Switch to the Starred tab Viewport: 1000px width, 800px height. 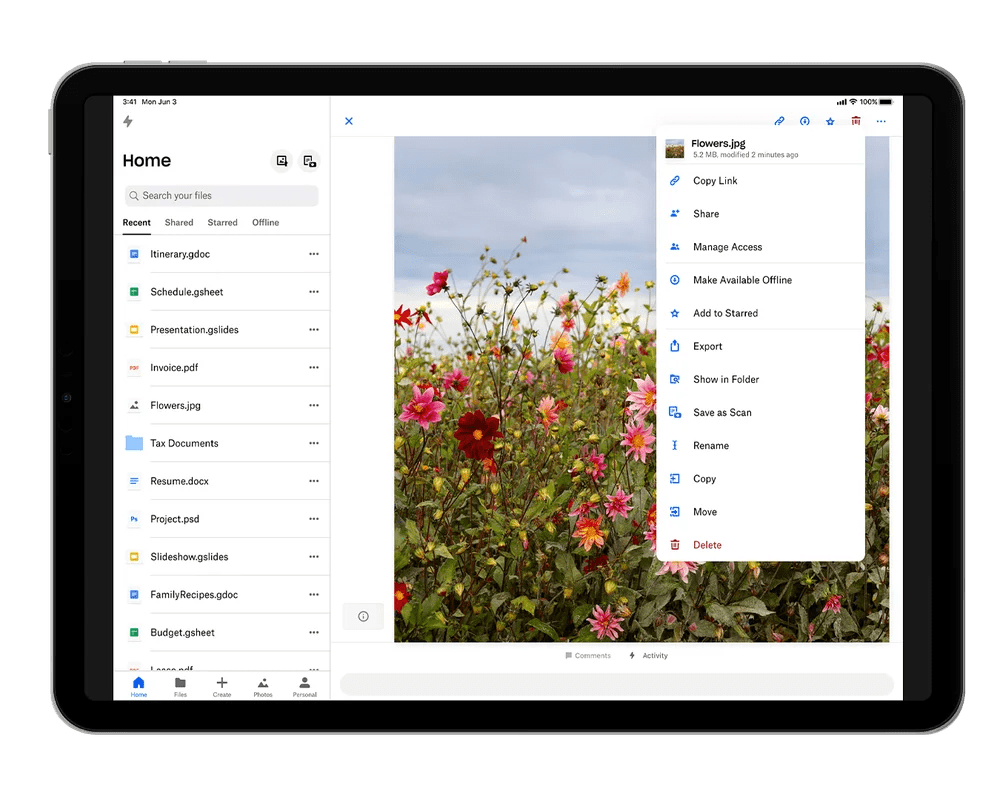222,223
